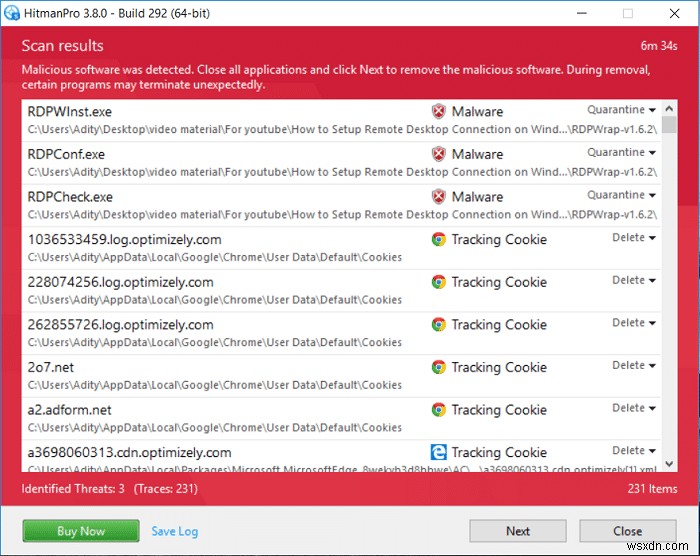
Task: Open the Delete dropdown for 262855726.log.optimizely.com
Action: pos(633,322)
